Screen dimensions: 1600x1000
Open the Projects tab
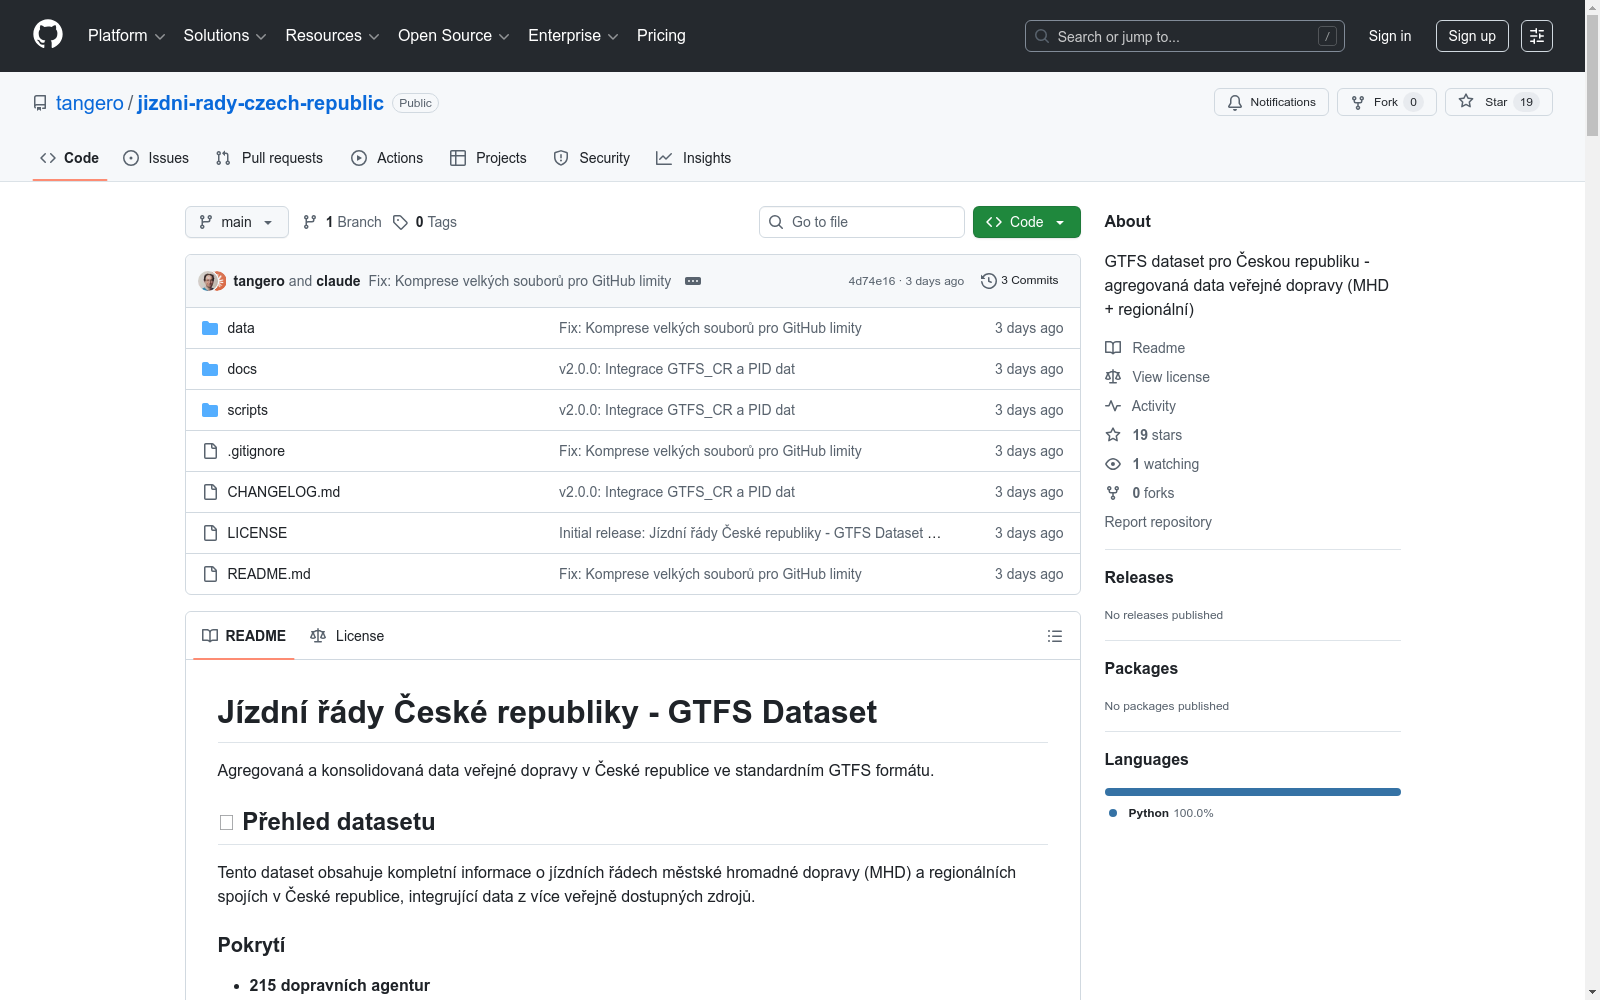[488, 158]
